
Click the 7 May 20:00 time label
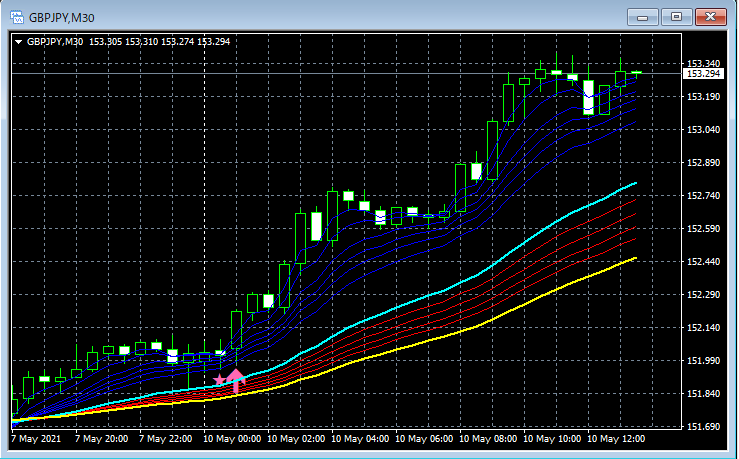click(101, 439)
